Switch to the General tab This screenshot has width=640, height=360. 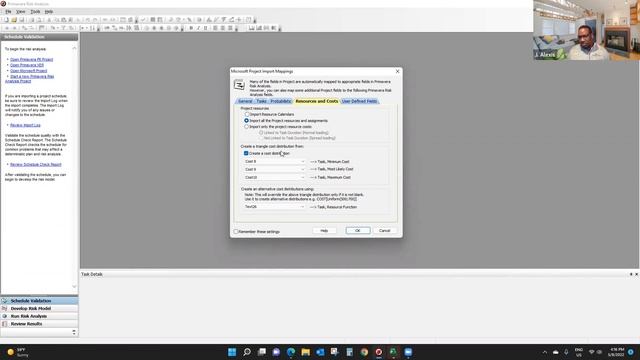245,101
